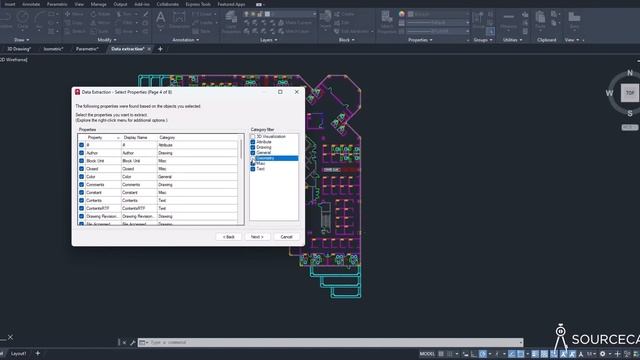The height and width of the screenshot is (360, 640).
Task: Select the Arc tool in the ribbon
Action: (x=40, y=20)
